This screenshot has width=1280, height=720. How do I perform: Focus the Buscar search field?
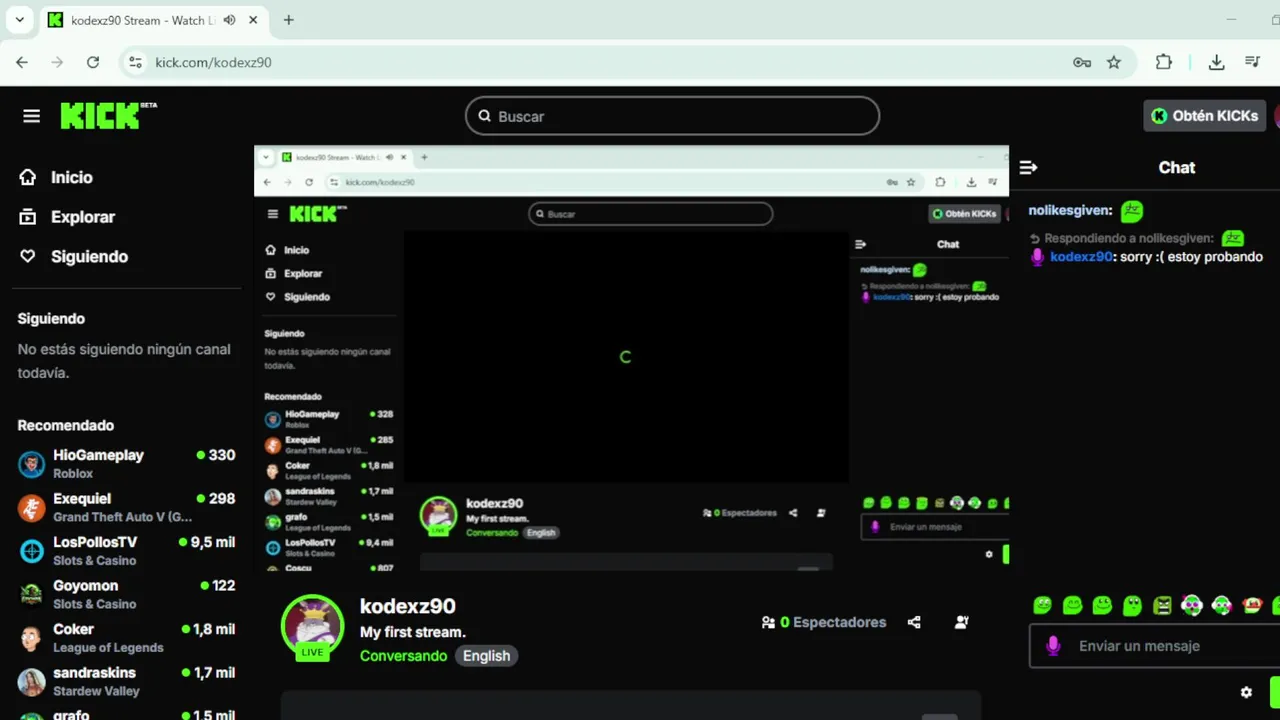(x=672, y=116)
